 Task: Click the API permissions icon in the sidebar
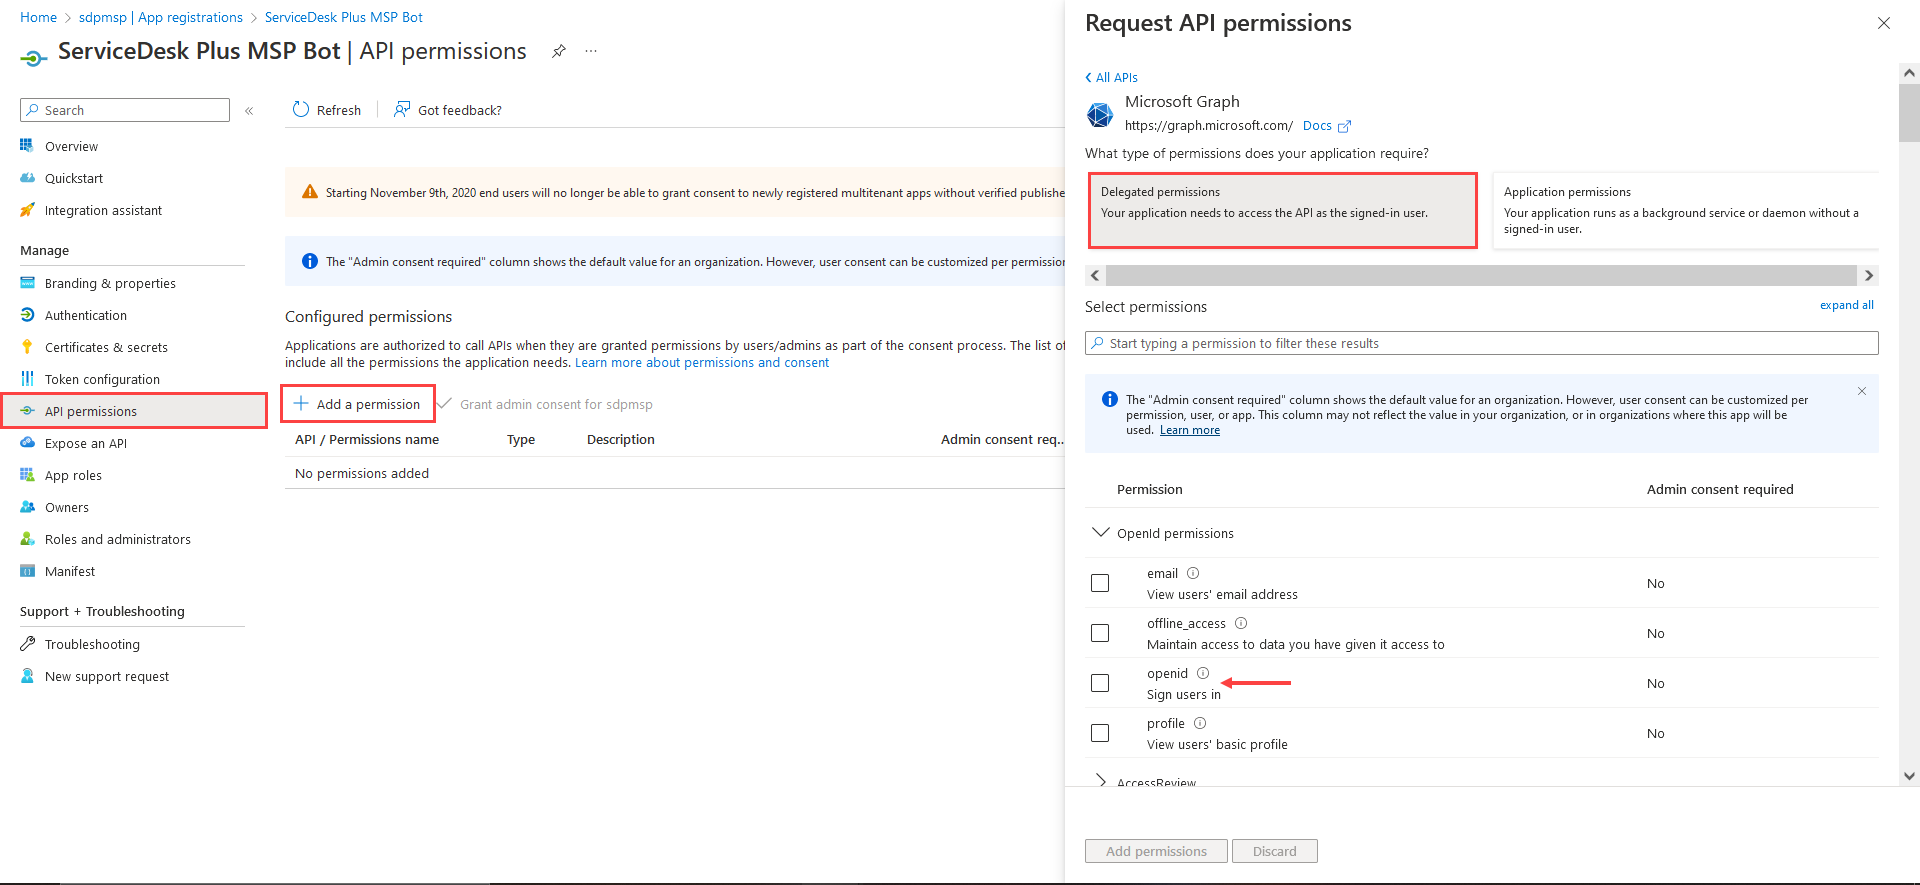27,411
